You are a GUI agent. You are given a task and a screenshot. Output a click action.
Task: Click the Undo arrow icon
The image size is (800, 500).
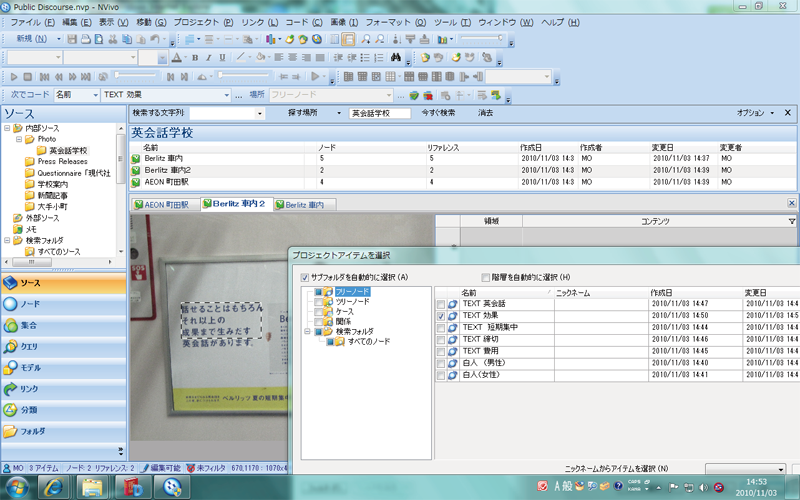click(155, 39)
